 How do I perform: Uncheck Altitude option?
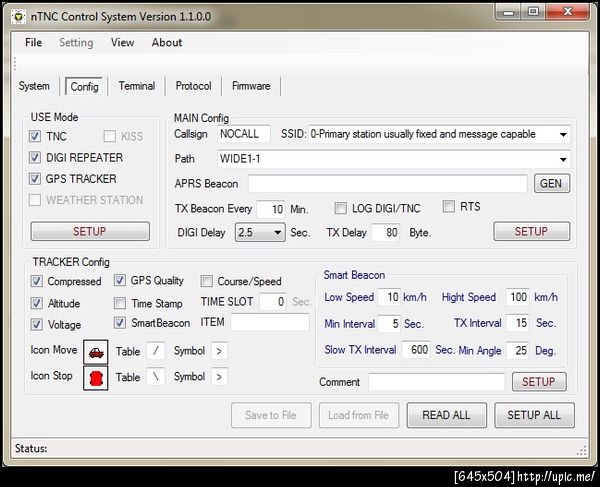point(37,303)
